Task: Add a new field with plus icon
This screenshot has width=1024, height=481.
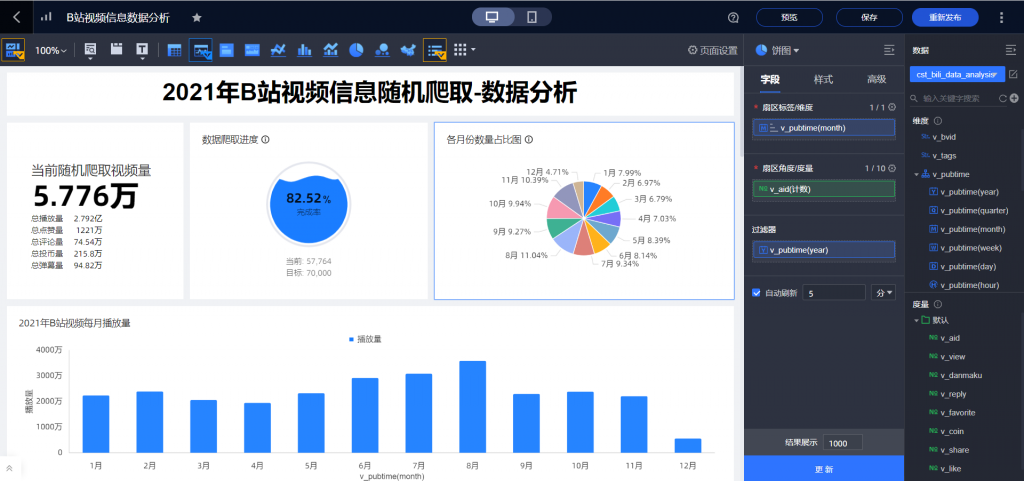Action: coord(1014,99)
